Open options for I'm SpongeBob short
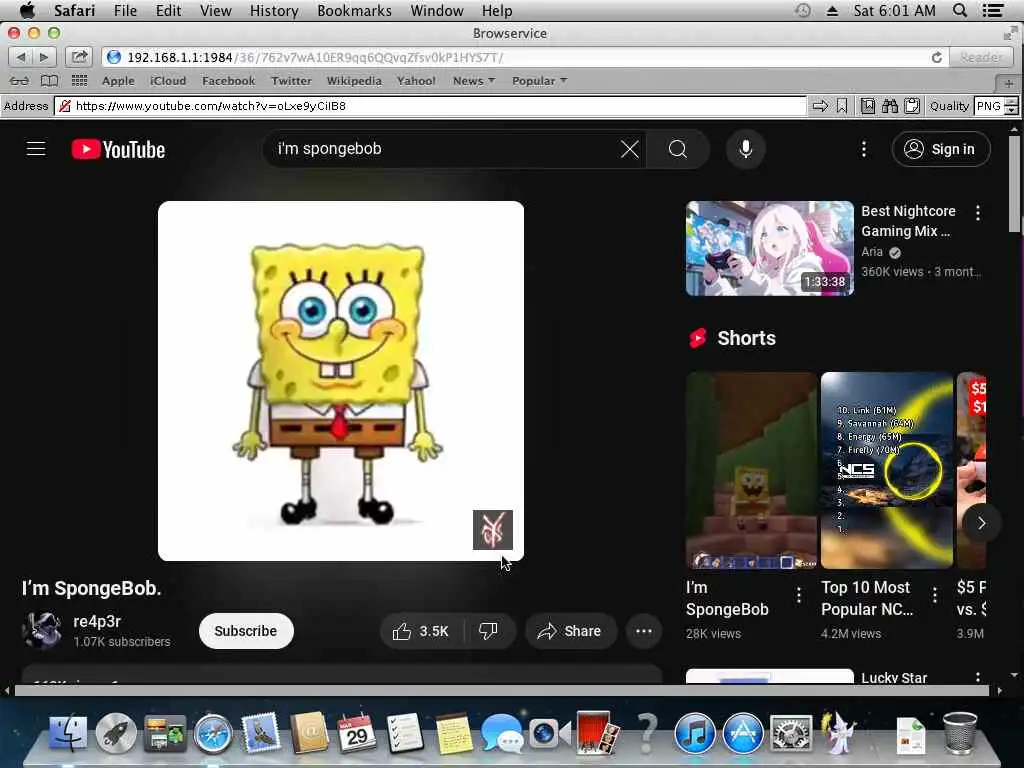Screen dimensions: 1024x768 click(799, 594)
